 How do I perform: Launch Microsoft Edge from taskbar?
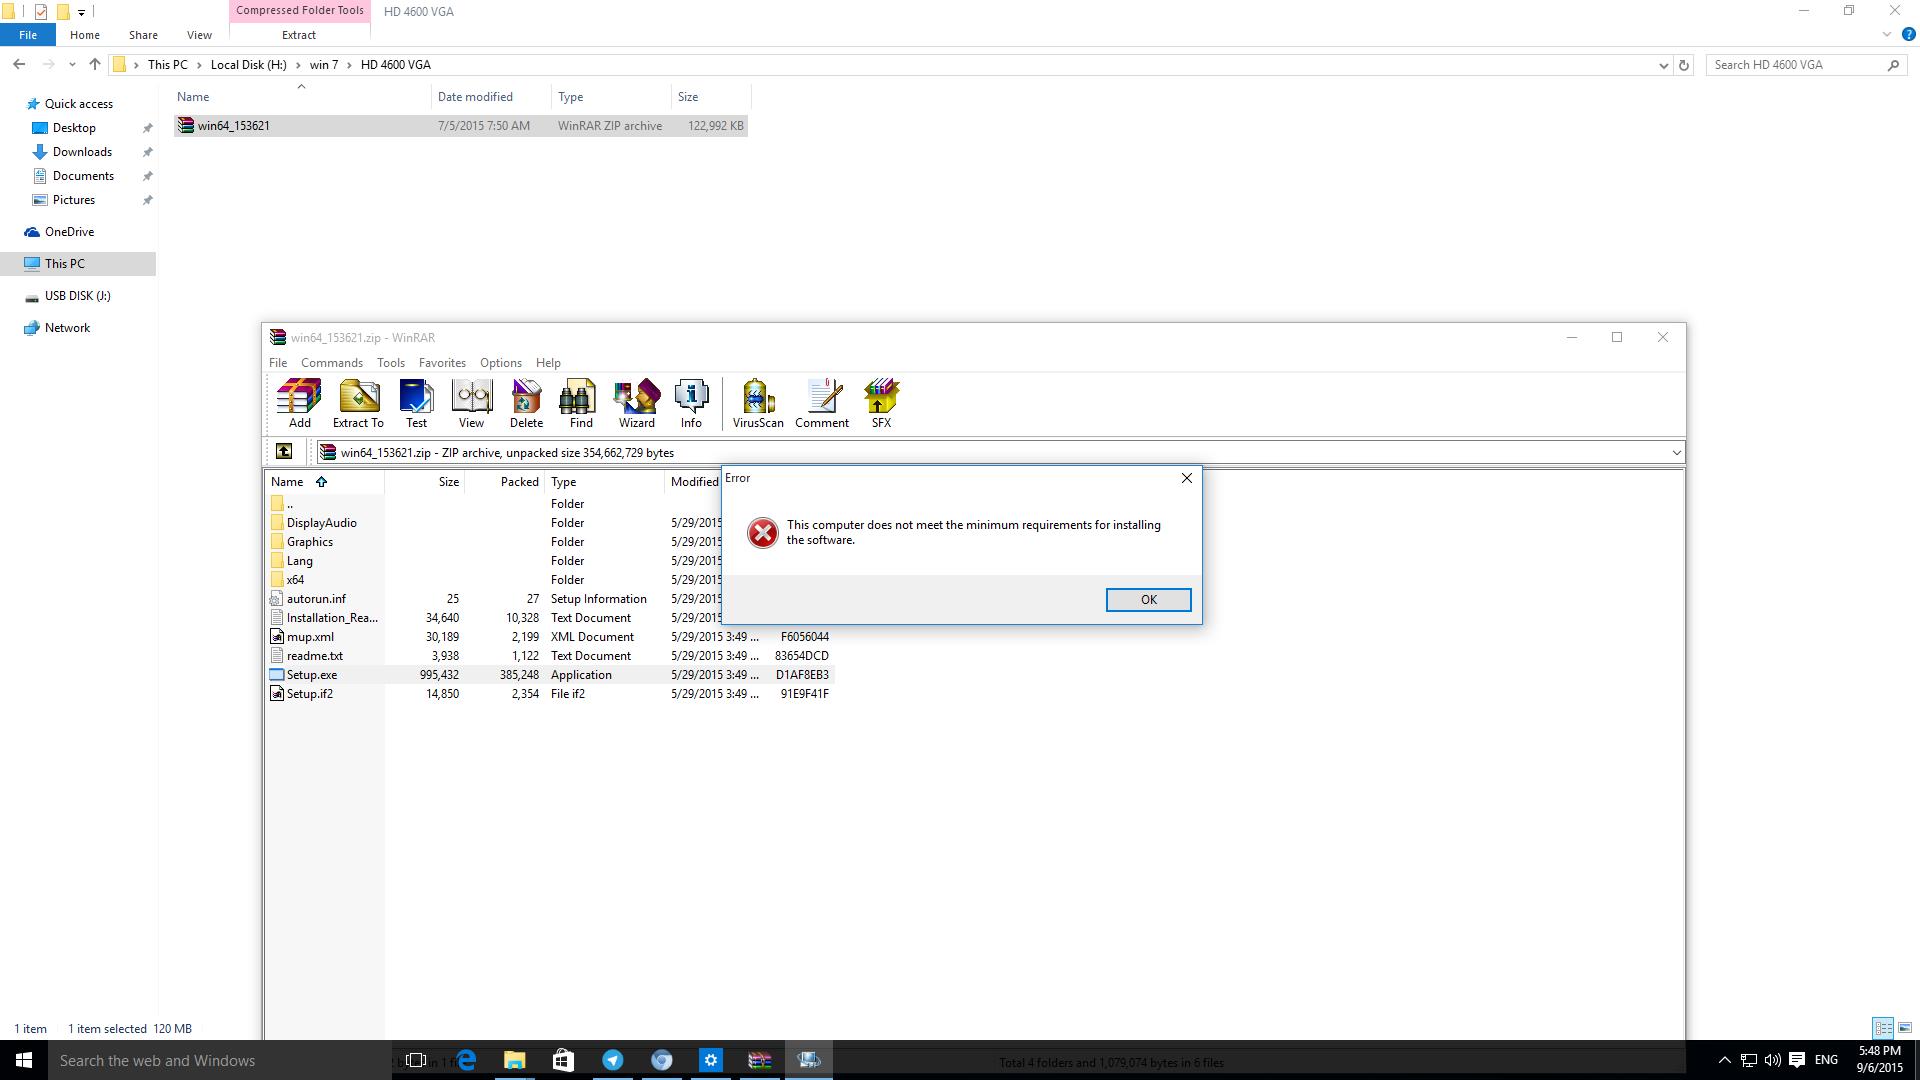(x=466, y=1060)
